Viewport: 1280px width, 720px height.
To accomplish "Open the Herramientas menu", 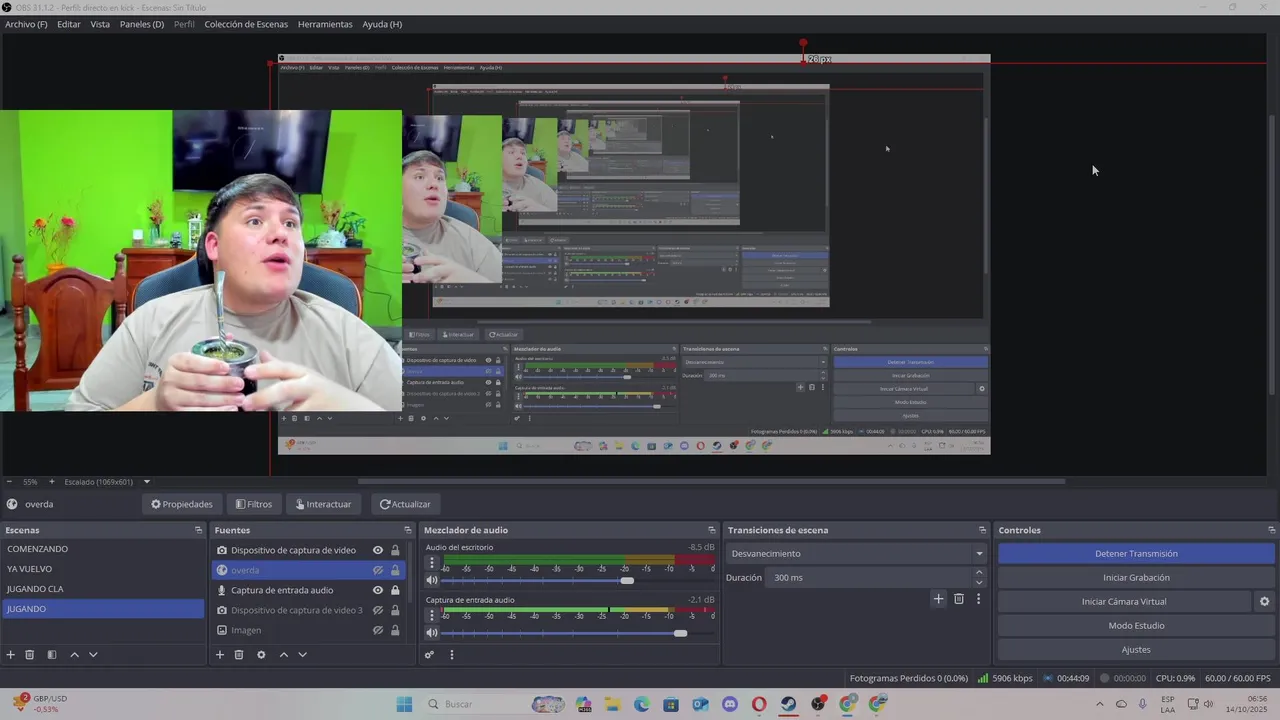I will coord(325,24).
